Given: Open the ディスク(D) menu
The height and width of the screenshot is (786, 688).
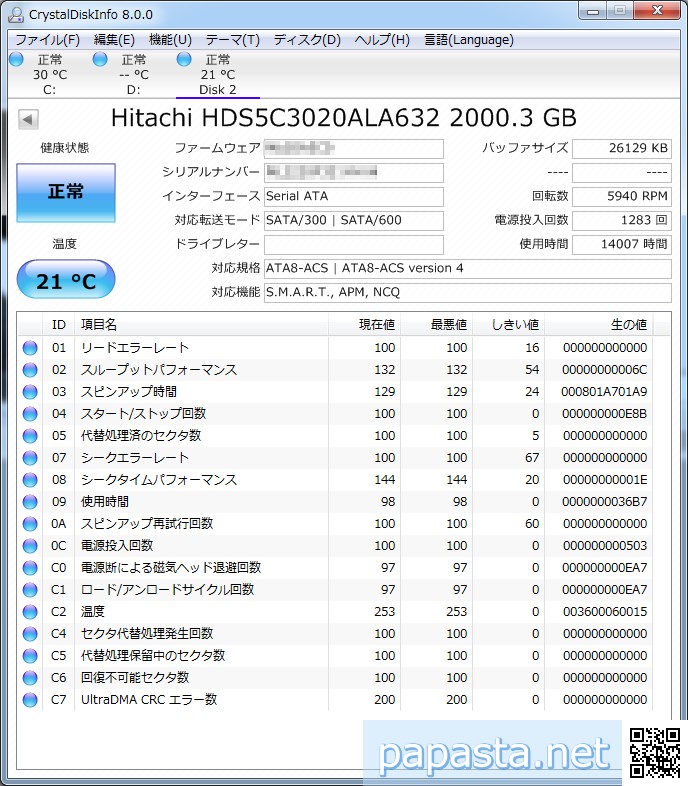Looking at the screenshot, I should point(307,40).
